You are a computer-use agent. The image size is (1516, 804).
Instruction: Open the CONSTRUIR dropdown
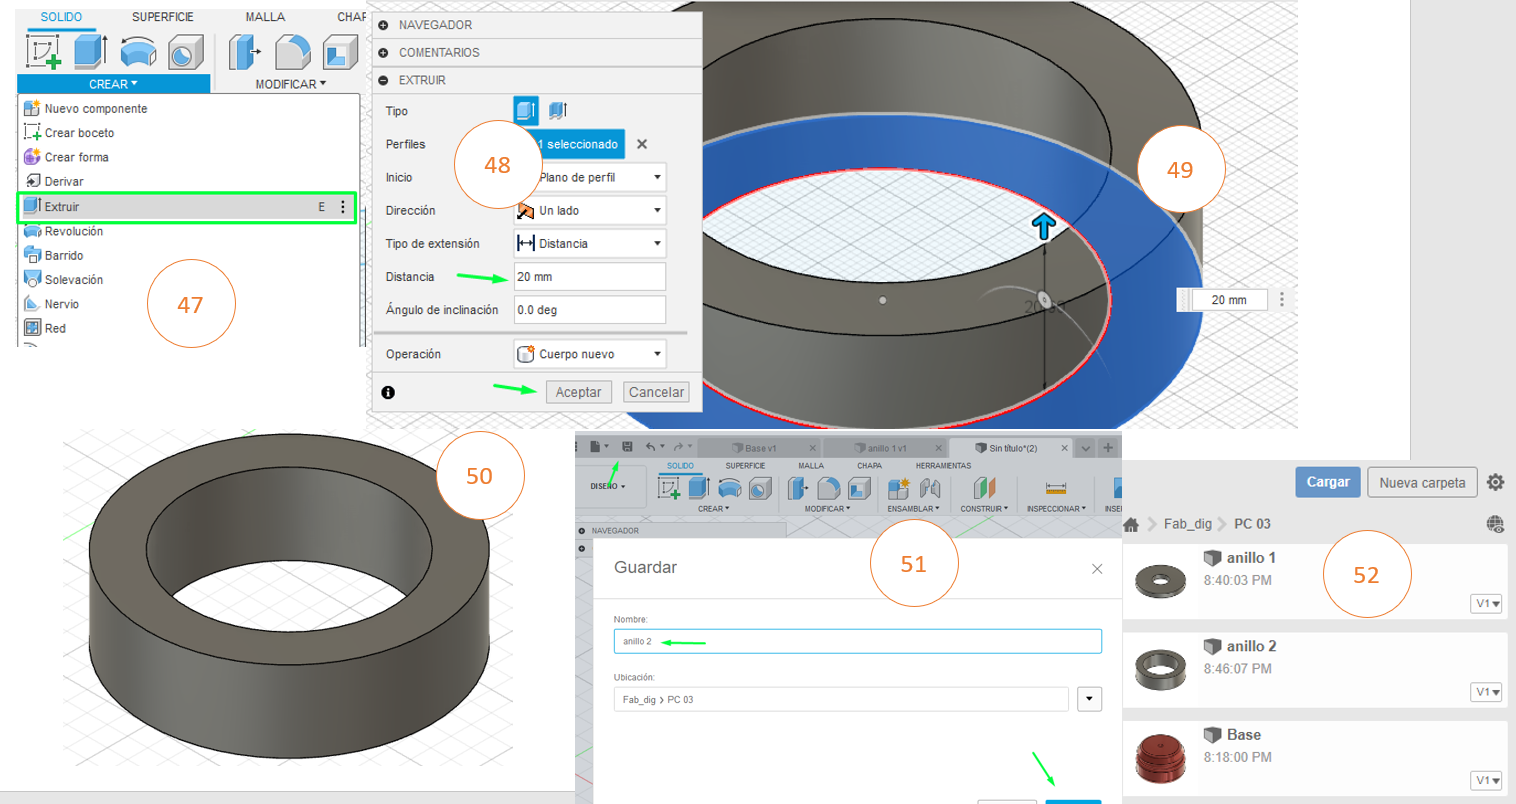[x=984, y=508]
